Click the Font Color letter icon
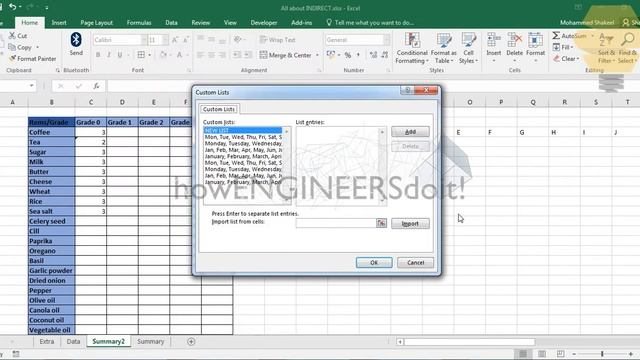 (179, 55)
